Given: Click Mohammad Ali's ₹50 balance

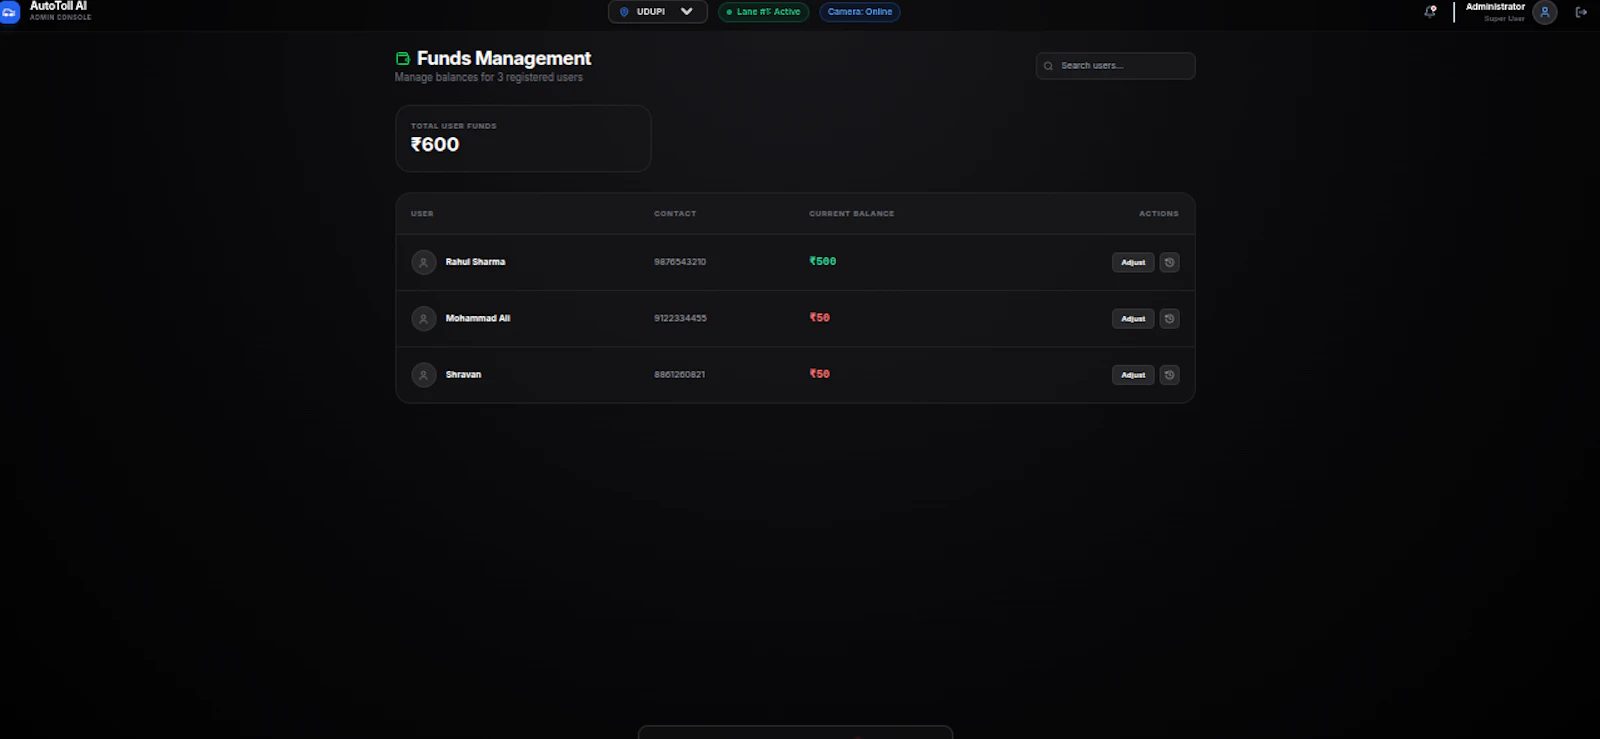Looking at the screenshot, I should point(820,317).
